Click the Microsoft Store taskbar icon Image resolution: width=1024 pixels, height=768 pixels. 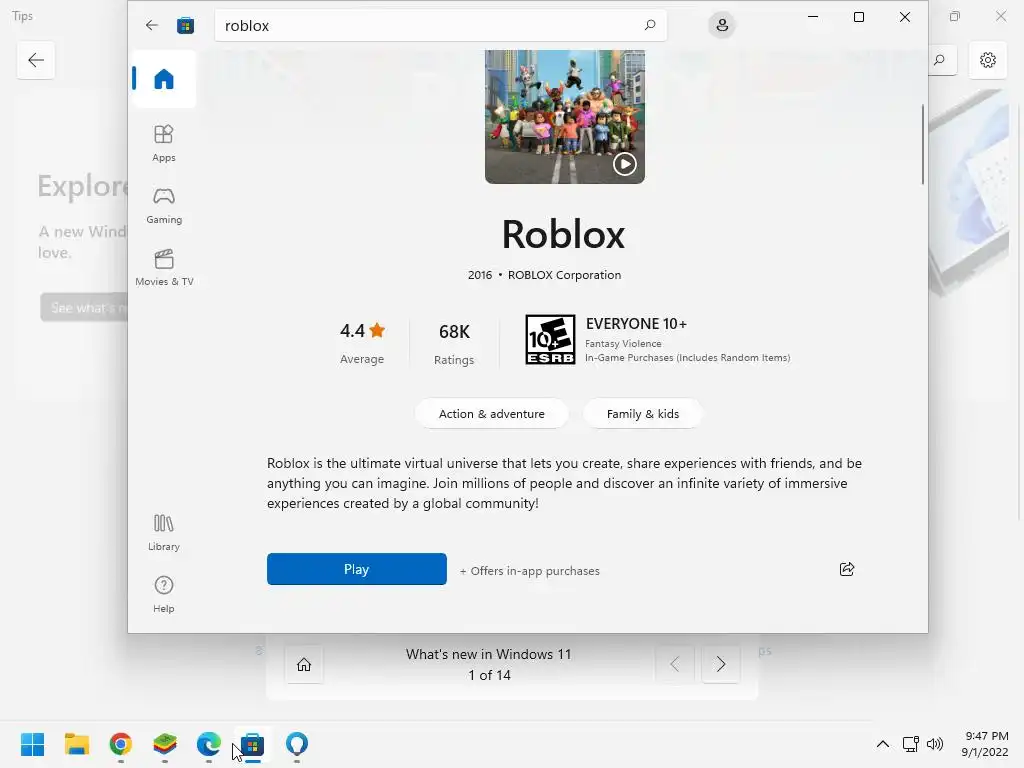tap(253, 744)
